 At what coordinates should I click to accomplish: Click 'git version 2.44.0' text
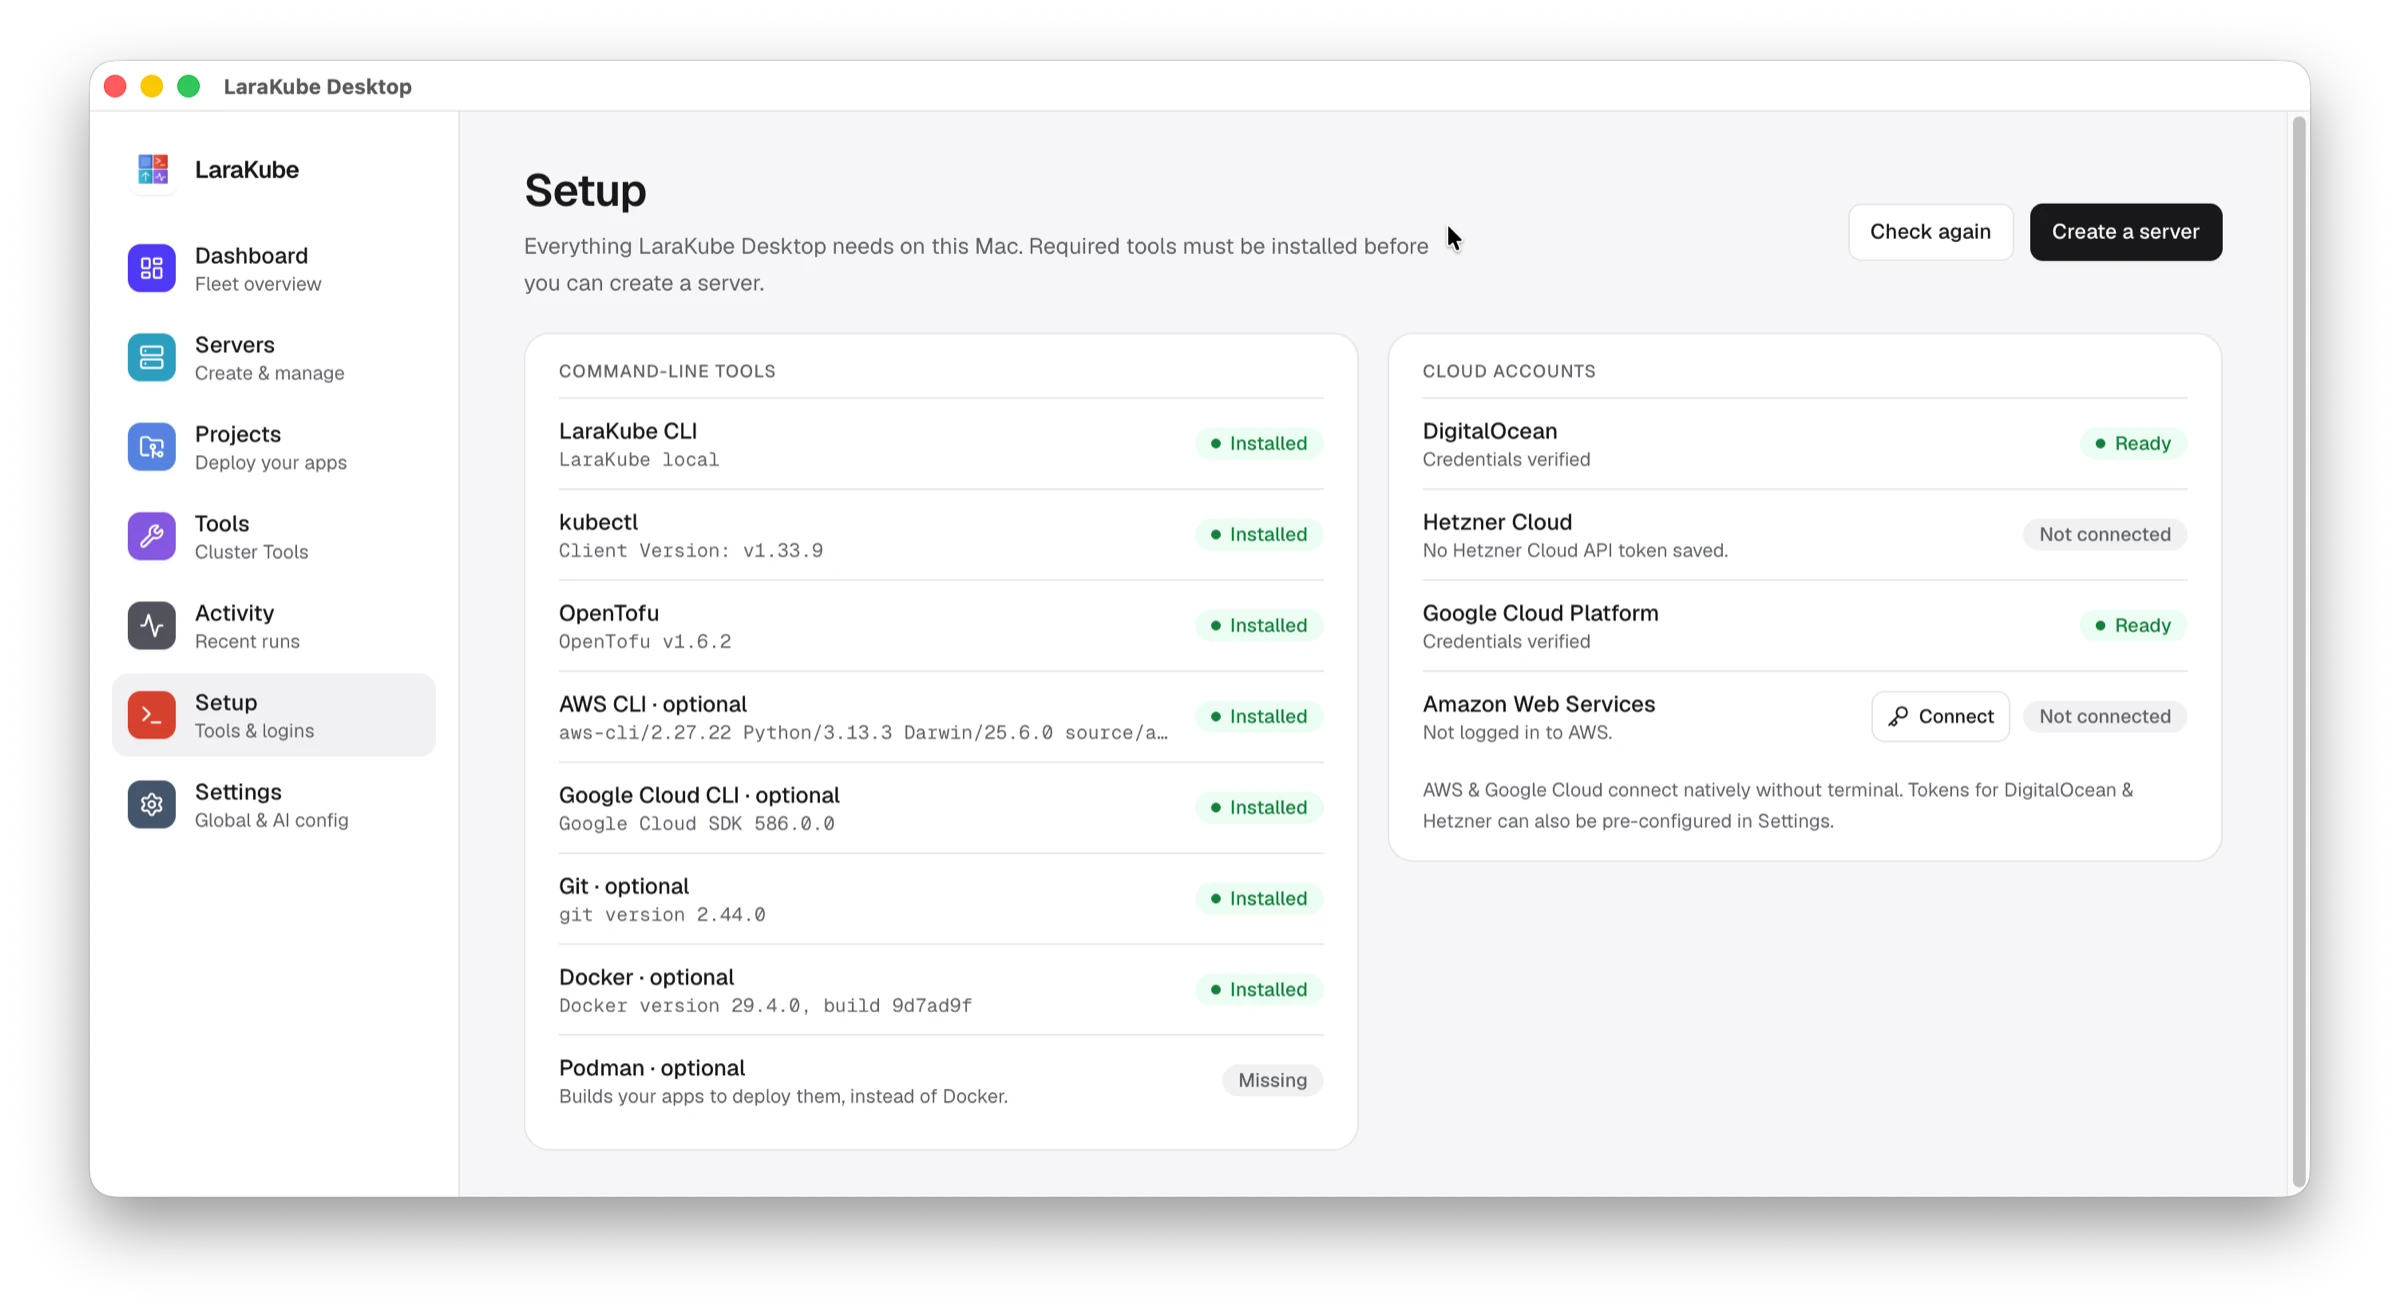[662, 915]
